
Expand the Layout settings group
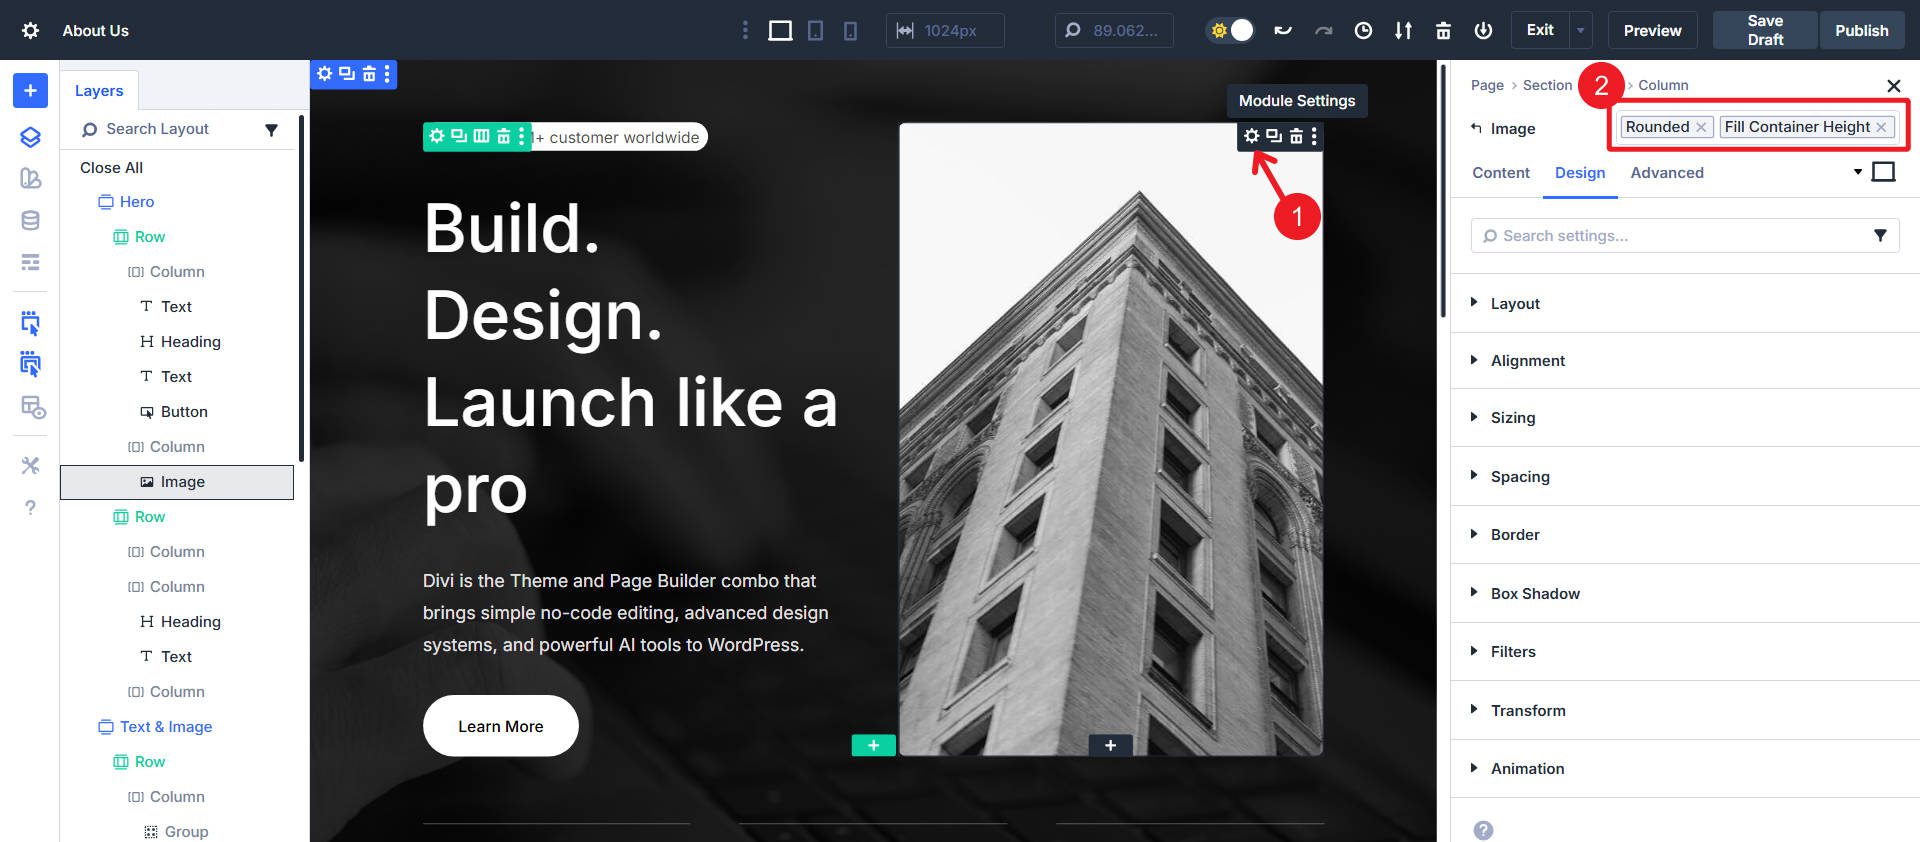1684,303
